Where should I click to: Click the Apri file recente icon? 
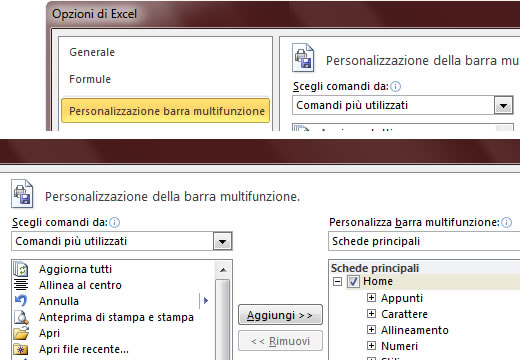click(x=21, y=349)
